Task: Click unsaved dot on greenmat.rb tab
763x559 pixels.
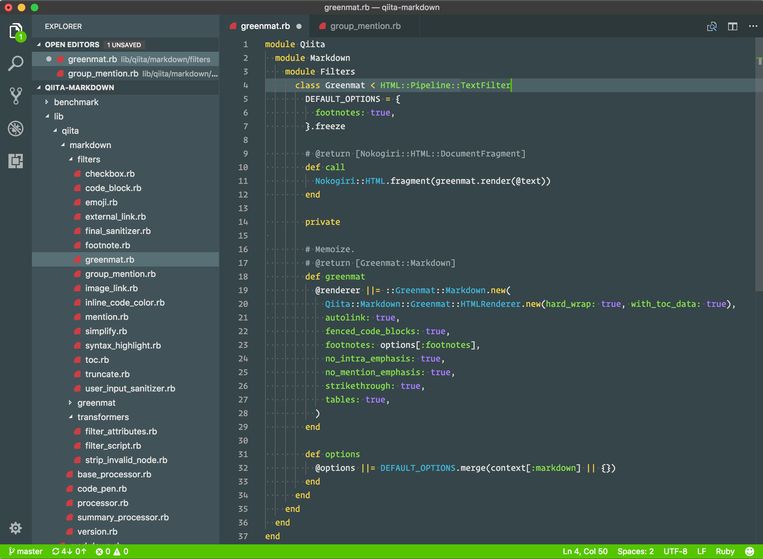Action: (x=299, y=26)
